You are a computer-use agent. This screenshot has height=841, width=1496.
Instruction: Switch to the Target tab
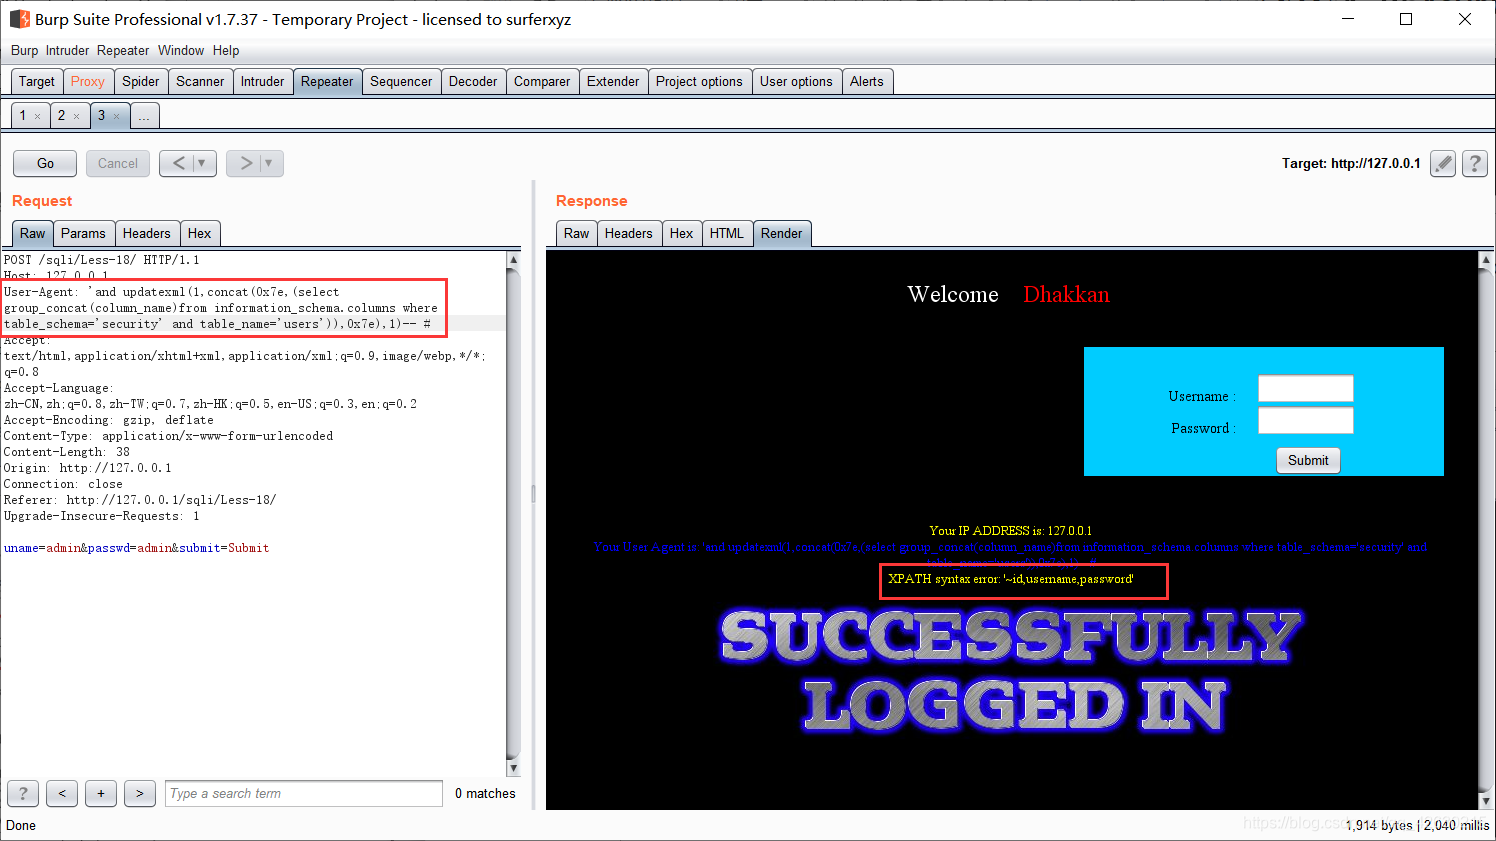point(37,81)
